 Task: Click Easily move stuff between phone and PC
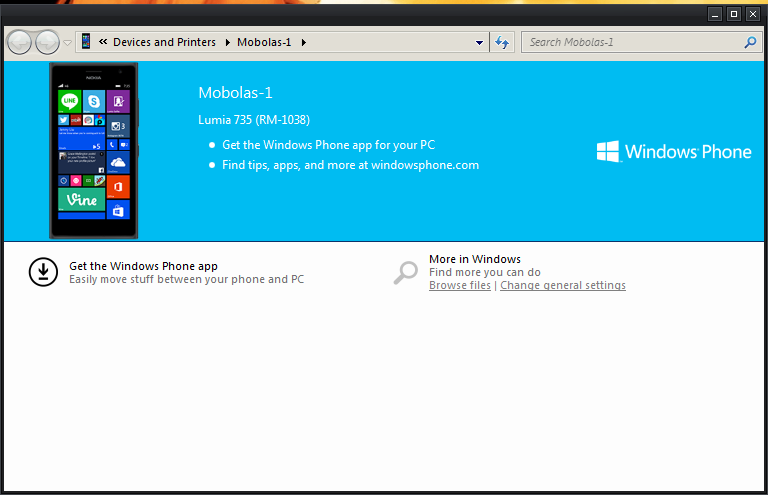click(x=186, y=279)
